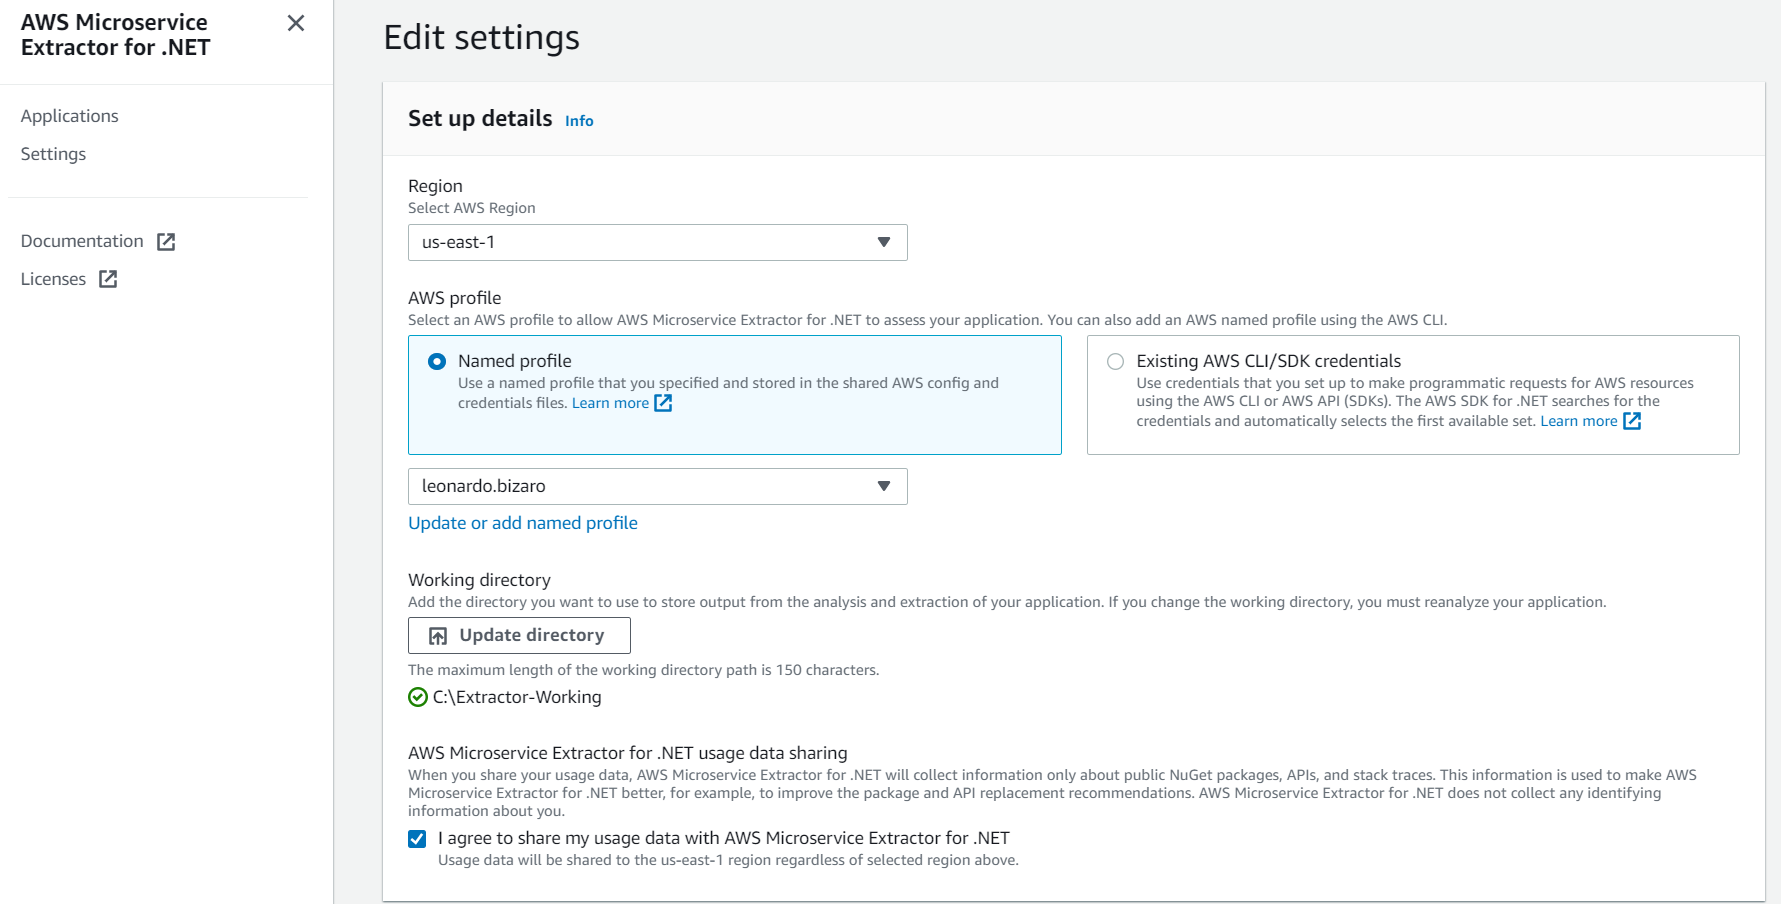1781x904 pixels.
Task: Click Learn more in the Named profile description
Action: click(x=610, y=403)
